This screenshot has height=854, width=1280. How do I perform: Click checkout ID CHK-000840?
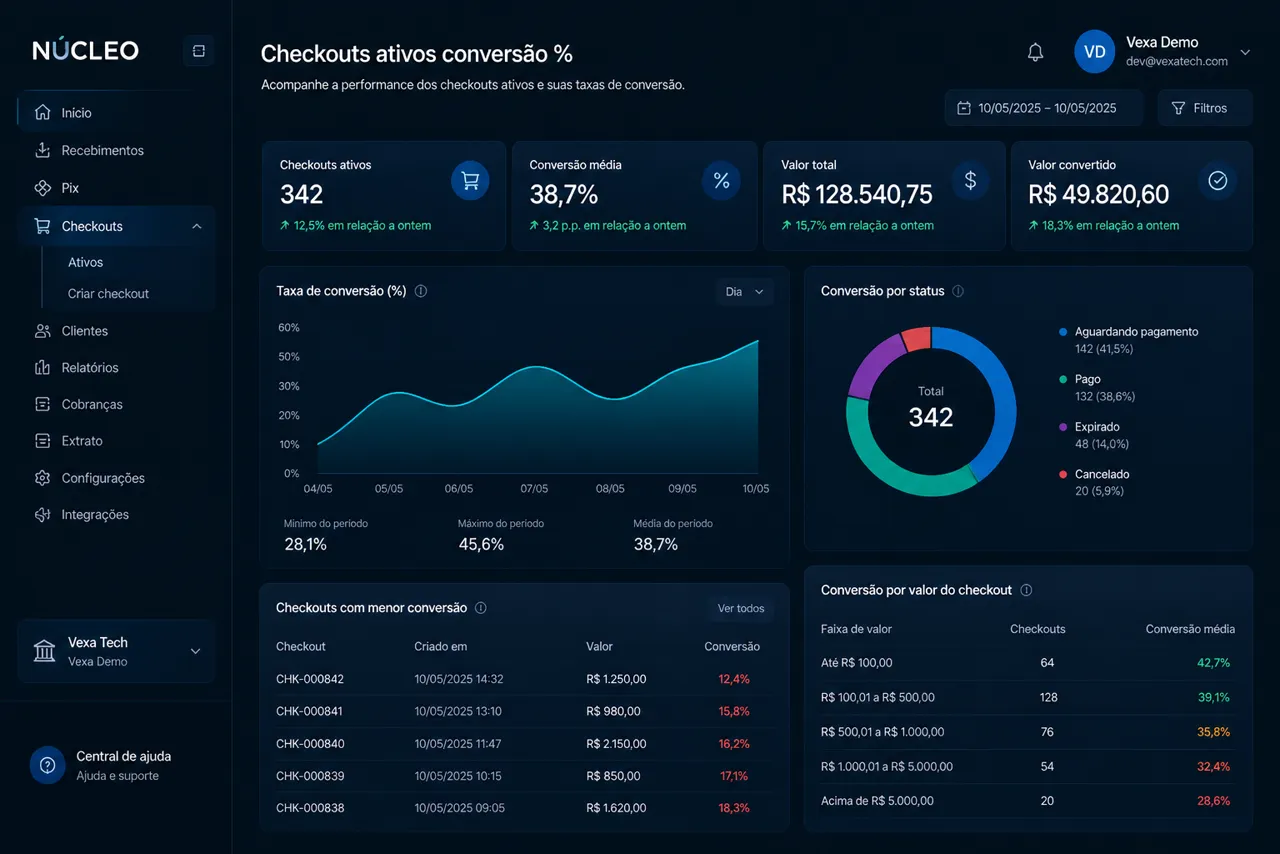(310, 744)
